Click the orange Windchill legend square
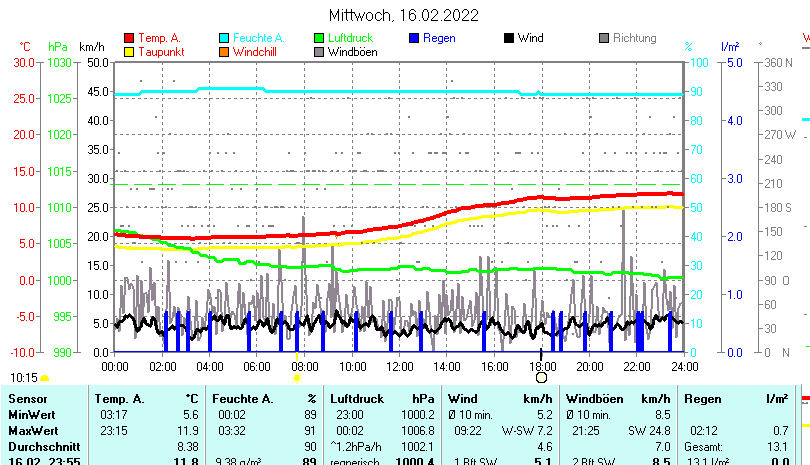 click(x=224, y=51)
